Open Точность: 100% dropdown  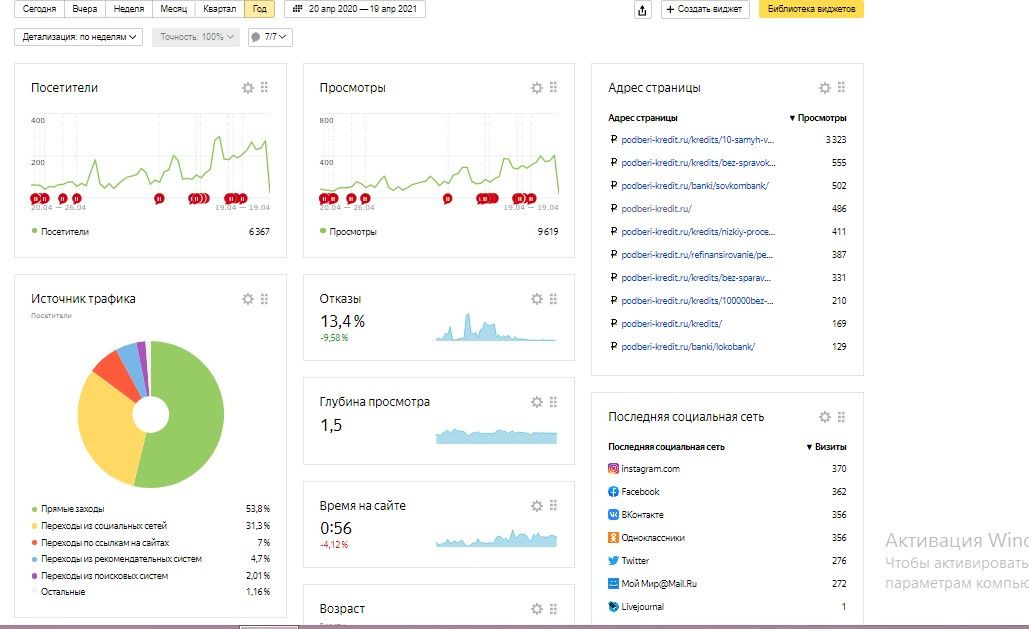[x=196, y=37]
